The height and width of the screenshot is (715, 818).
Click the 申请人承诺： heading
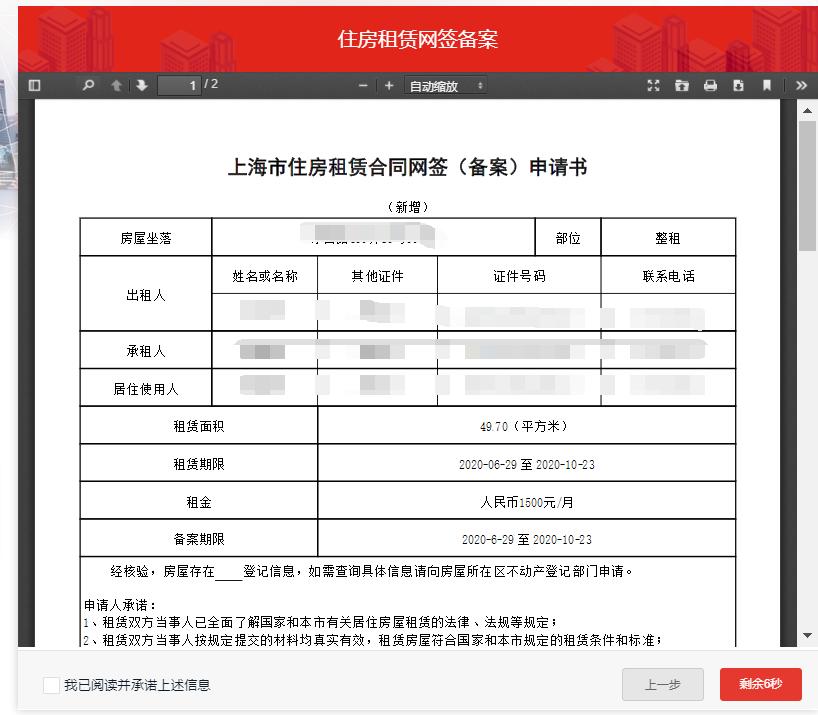click(120, 605)
